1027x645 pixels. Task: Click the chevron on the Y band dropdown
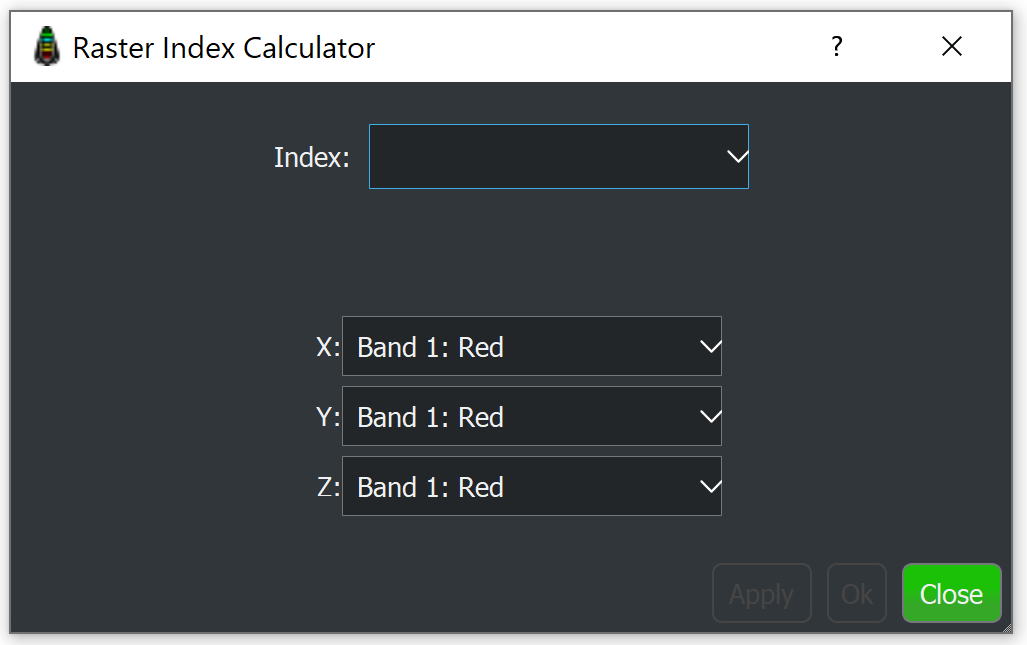point(710,417)
